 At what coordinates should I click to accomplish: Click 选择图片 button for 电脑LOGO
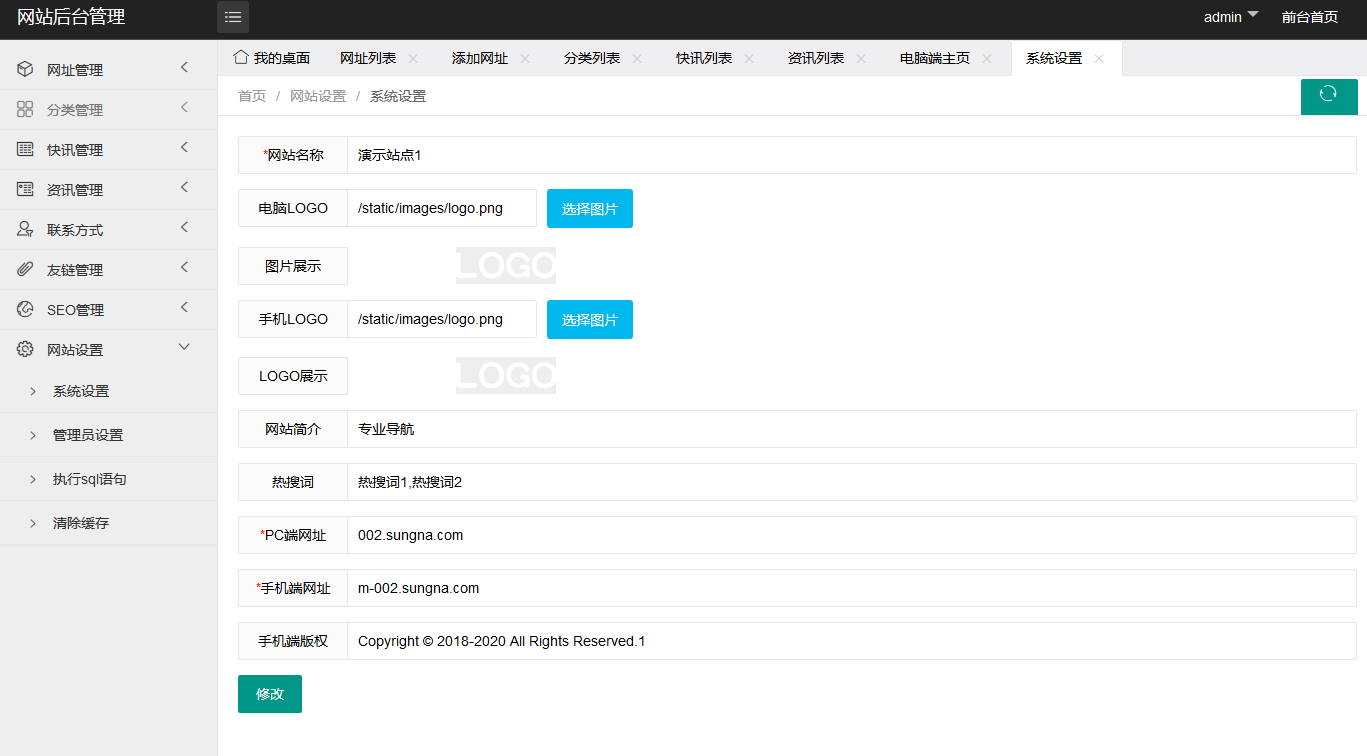click(589, 209)
